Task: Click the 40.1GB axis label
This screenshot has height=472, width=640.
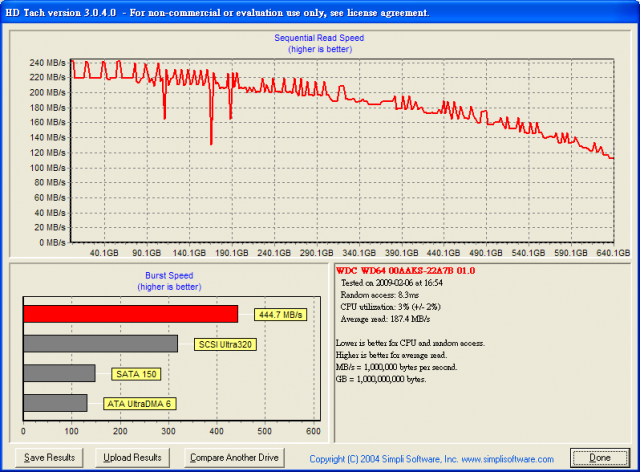Action: pyautogui.click(x=104, y=253)
